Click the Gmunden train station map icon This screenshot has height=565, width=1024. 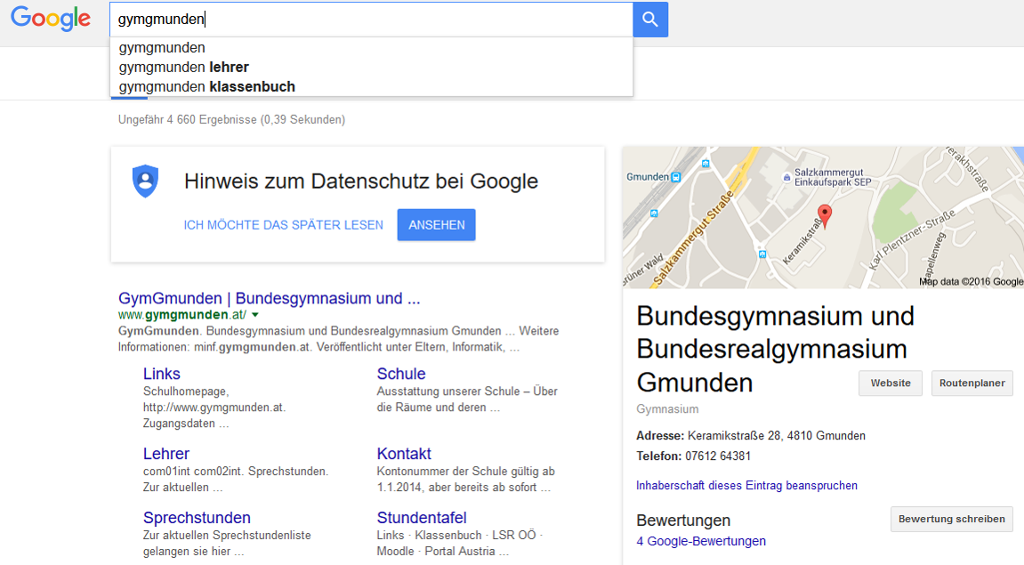pyautogui.click(x=676, y=177)
